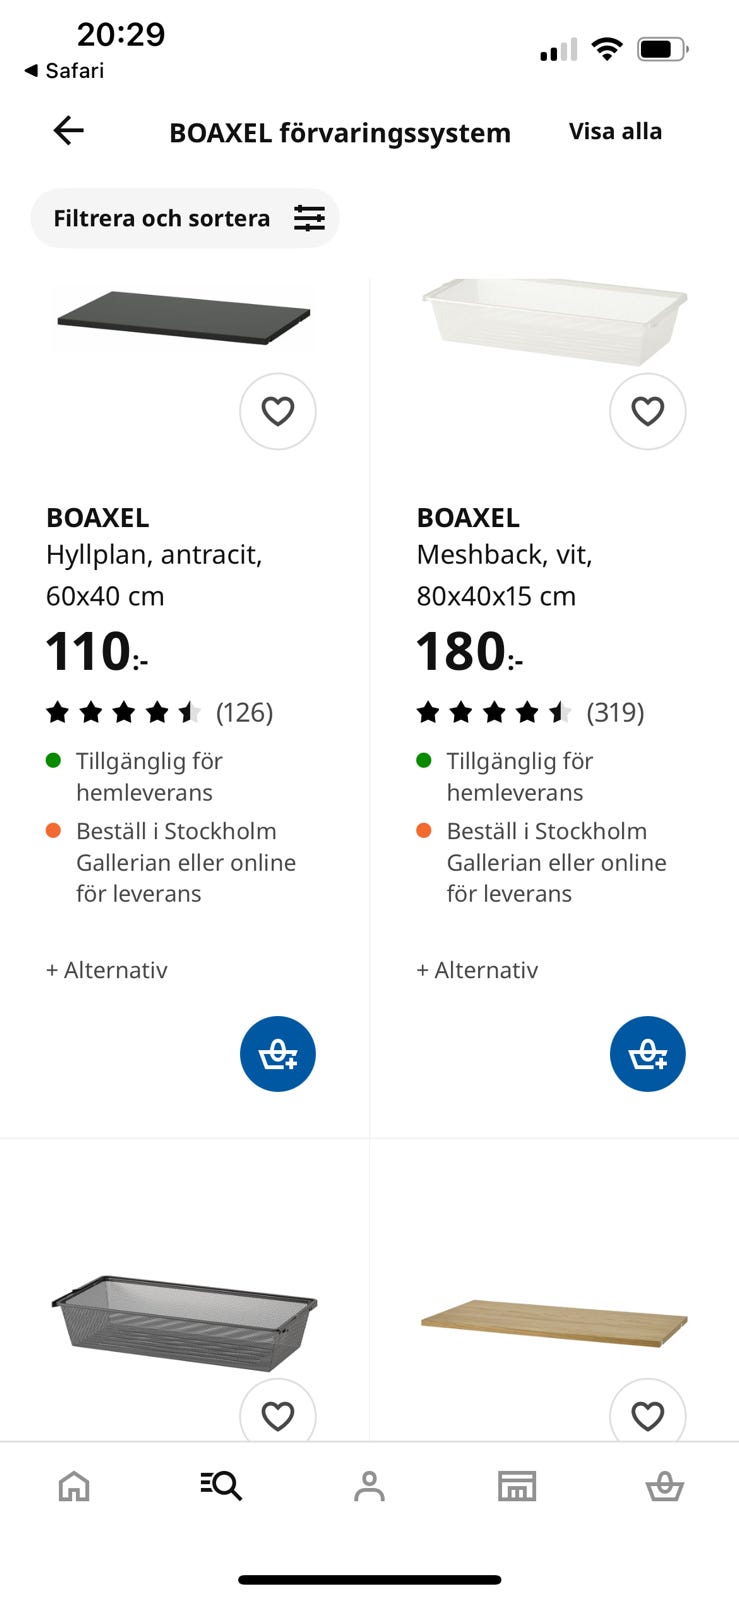Expand + Alternativ under the Hyllplan shelf

click(107, 970)
